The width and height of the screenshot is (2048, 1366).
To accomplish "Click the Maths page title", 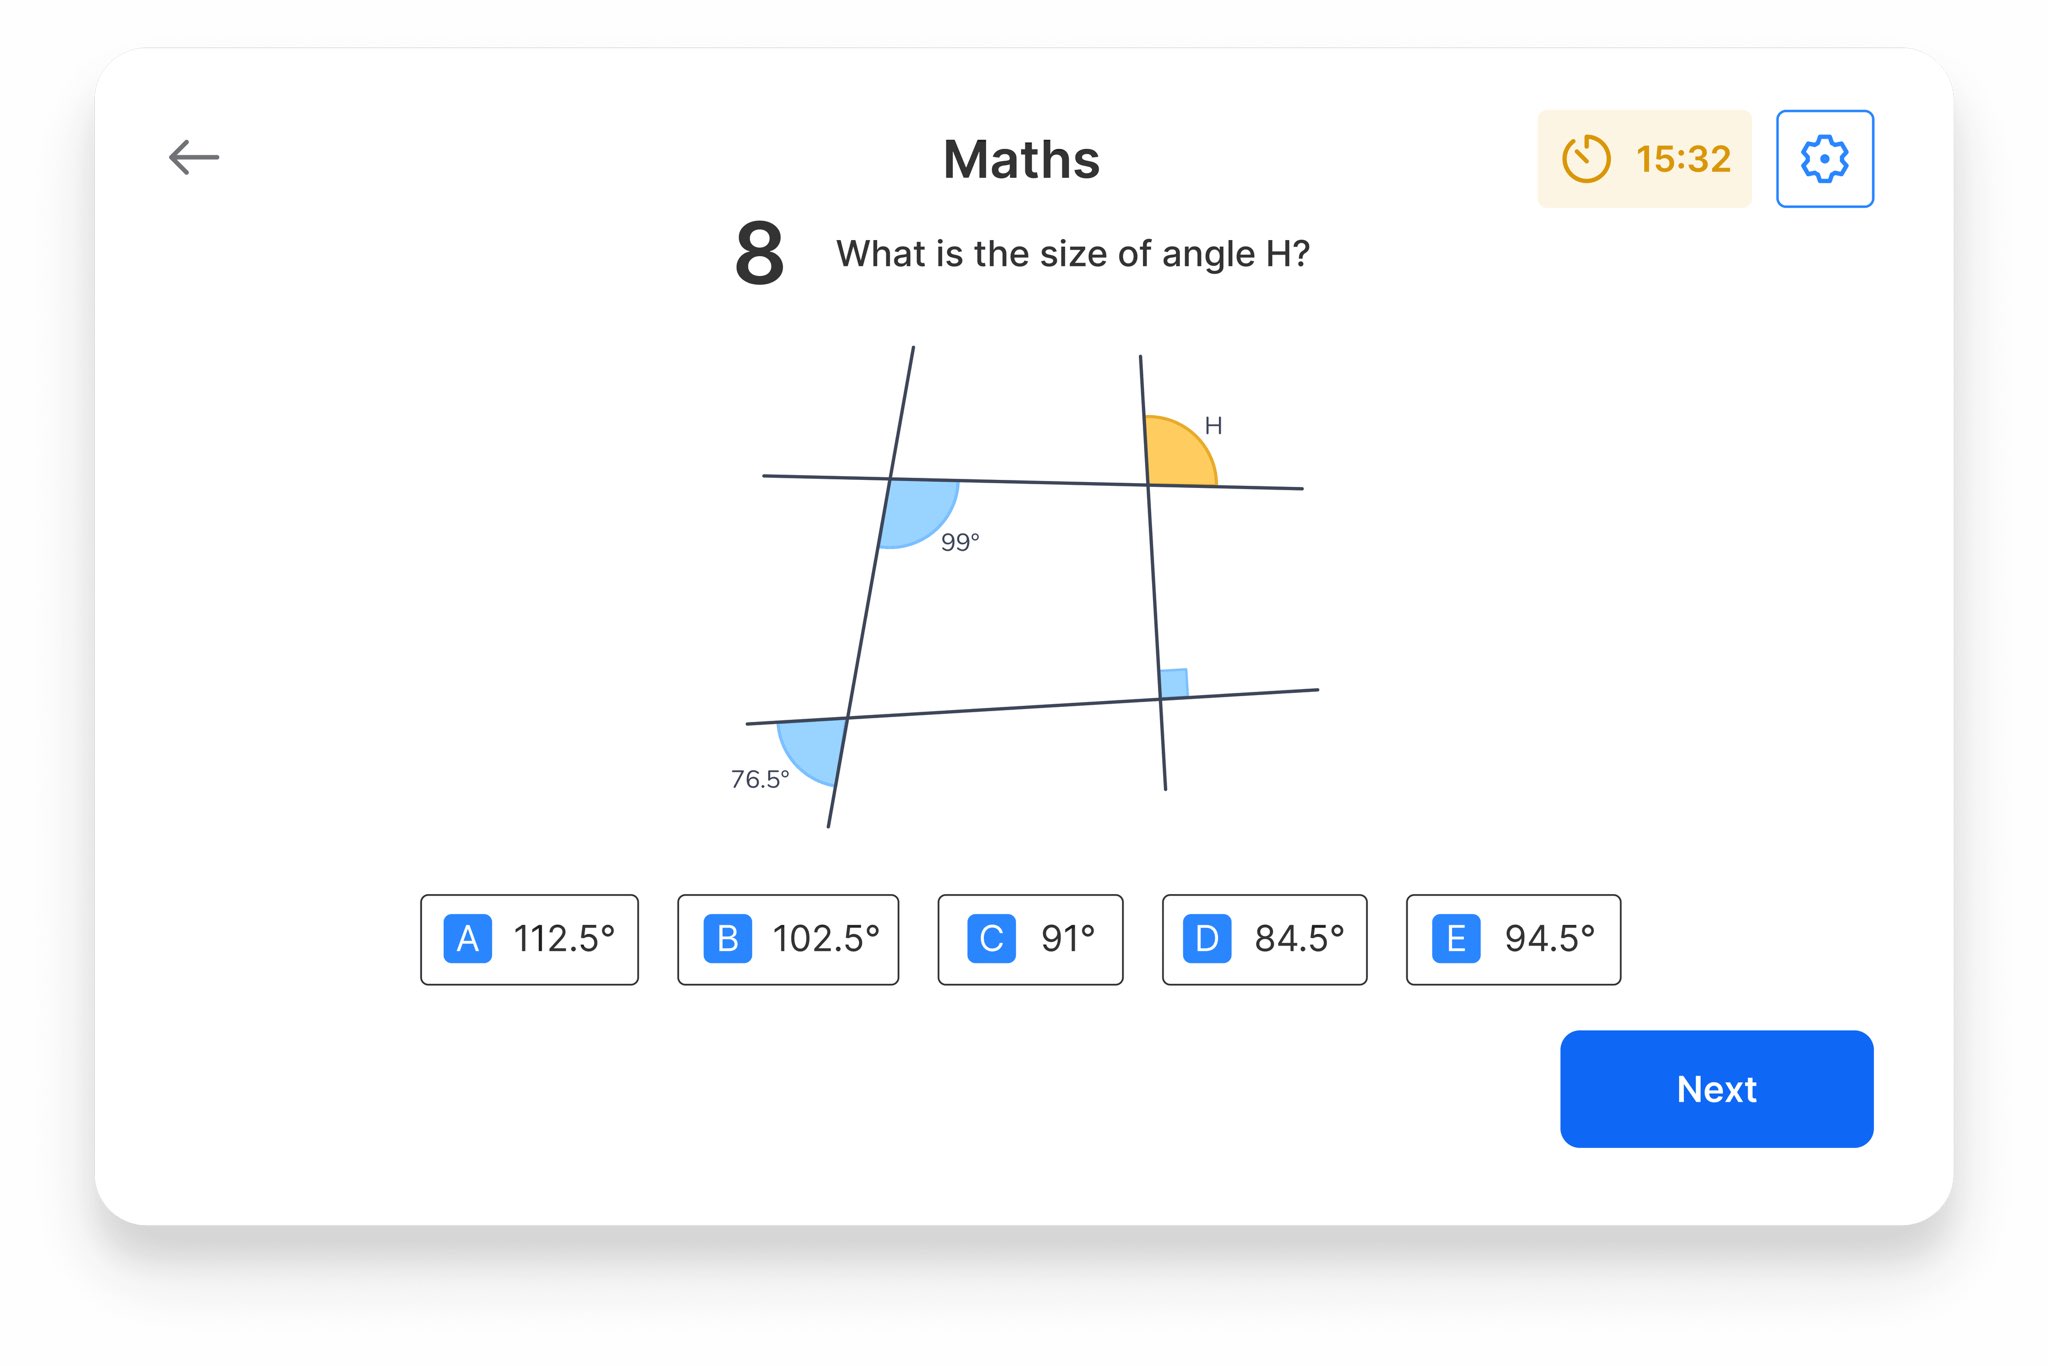I will [1021, 159].
